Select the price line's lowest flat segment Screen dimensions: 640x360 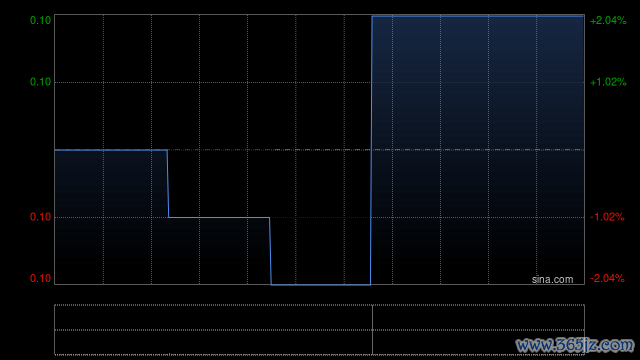coord(321,284)
